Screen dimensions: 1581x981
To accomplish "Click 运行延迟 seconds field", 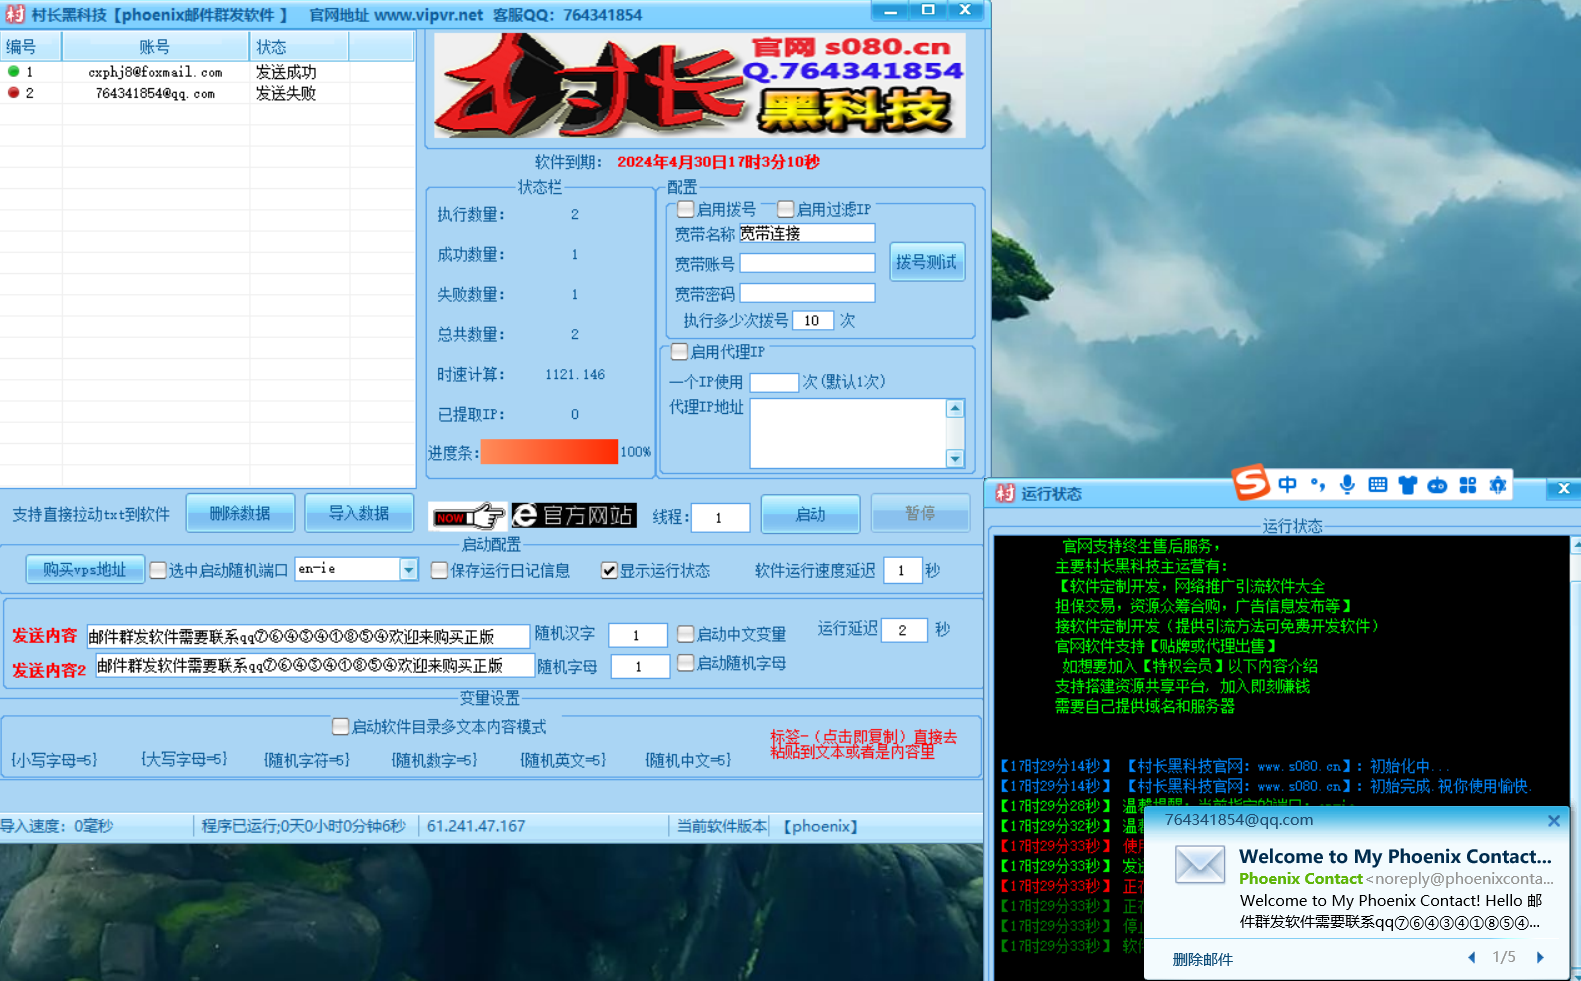I will [904, 630].
